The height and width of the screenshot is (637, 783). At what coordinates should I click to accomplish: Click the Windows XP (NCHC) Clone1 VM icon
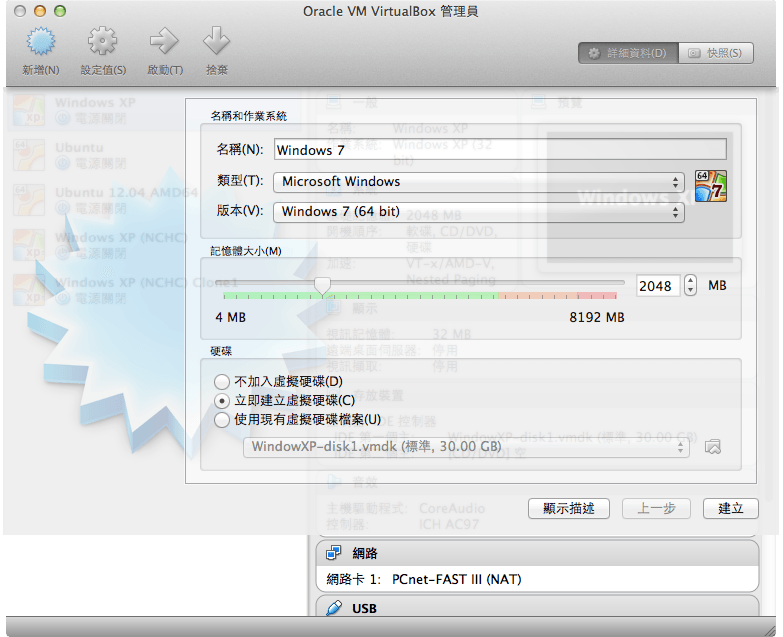28,290
